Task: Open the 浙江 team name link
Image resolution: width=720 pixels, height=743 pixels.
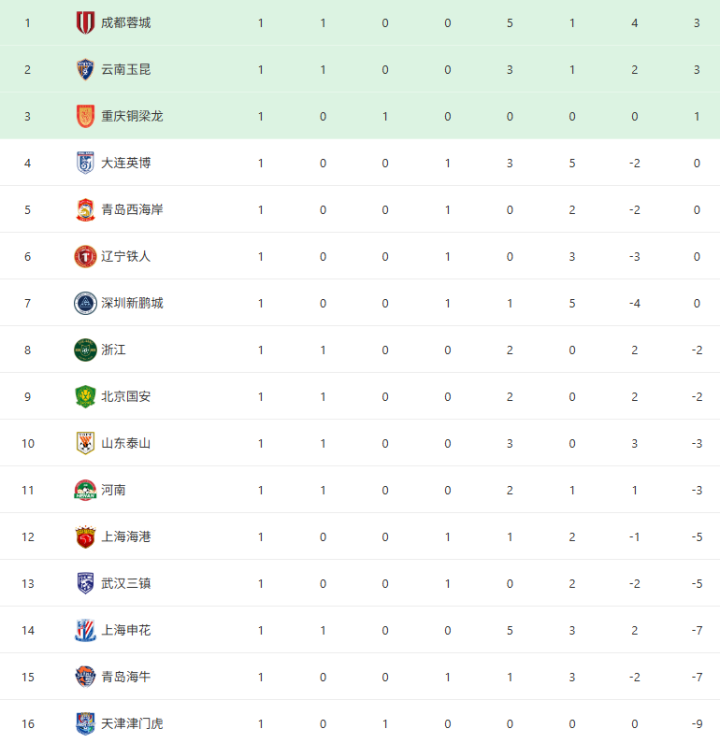Action: point(114,350)
